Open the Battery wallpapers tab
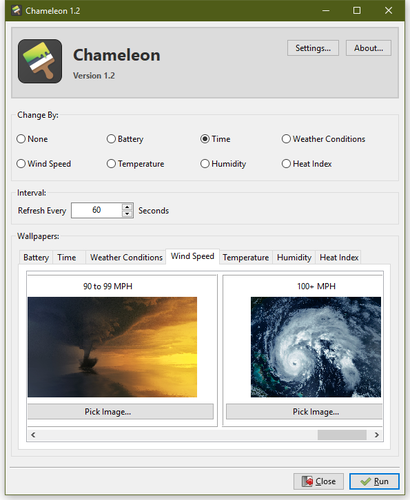Screen dimensions: 410x500 36,257
